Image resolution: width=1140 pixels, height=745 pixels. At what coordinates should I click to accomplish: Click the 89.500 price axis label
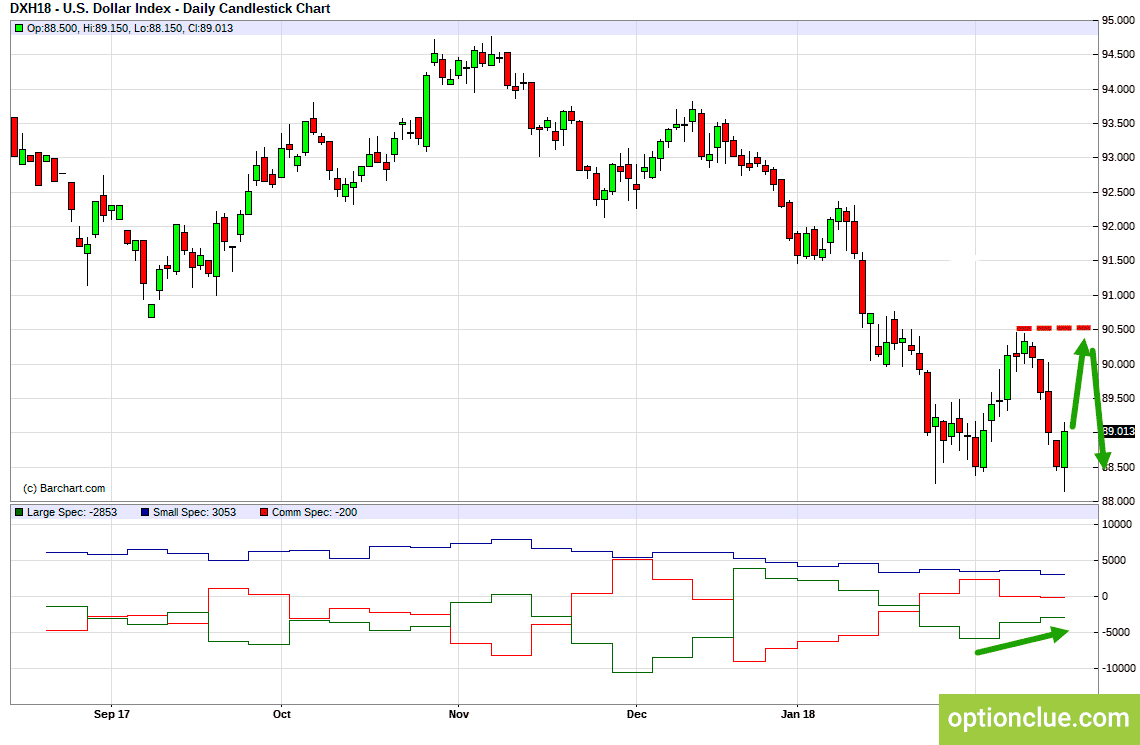coord(1118,399)
